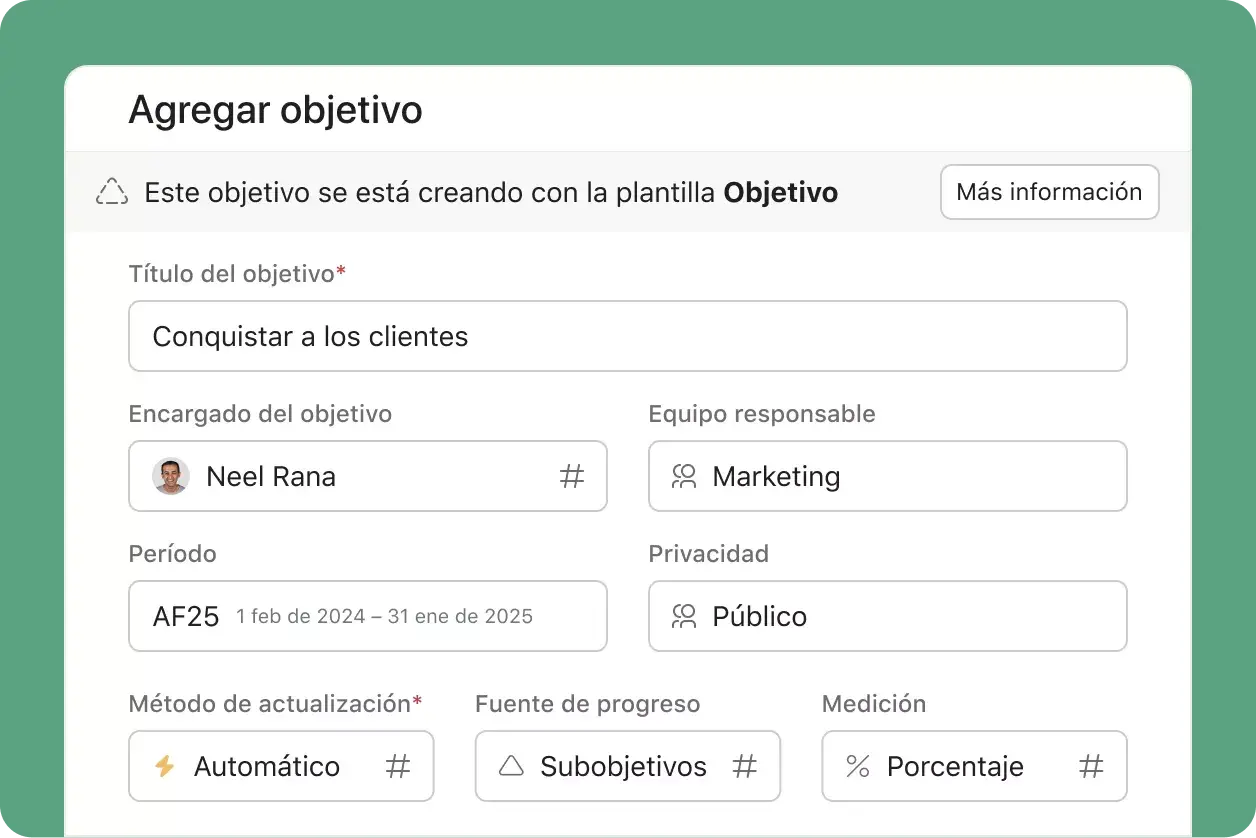Click the bold Objetivo template name
The height and width of the screenshot is (838, 1256).
[x=781, y=193]
